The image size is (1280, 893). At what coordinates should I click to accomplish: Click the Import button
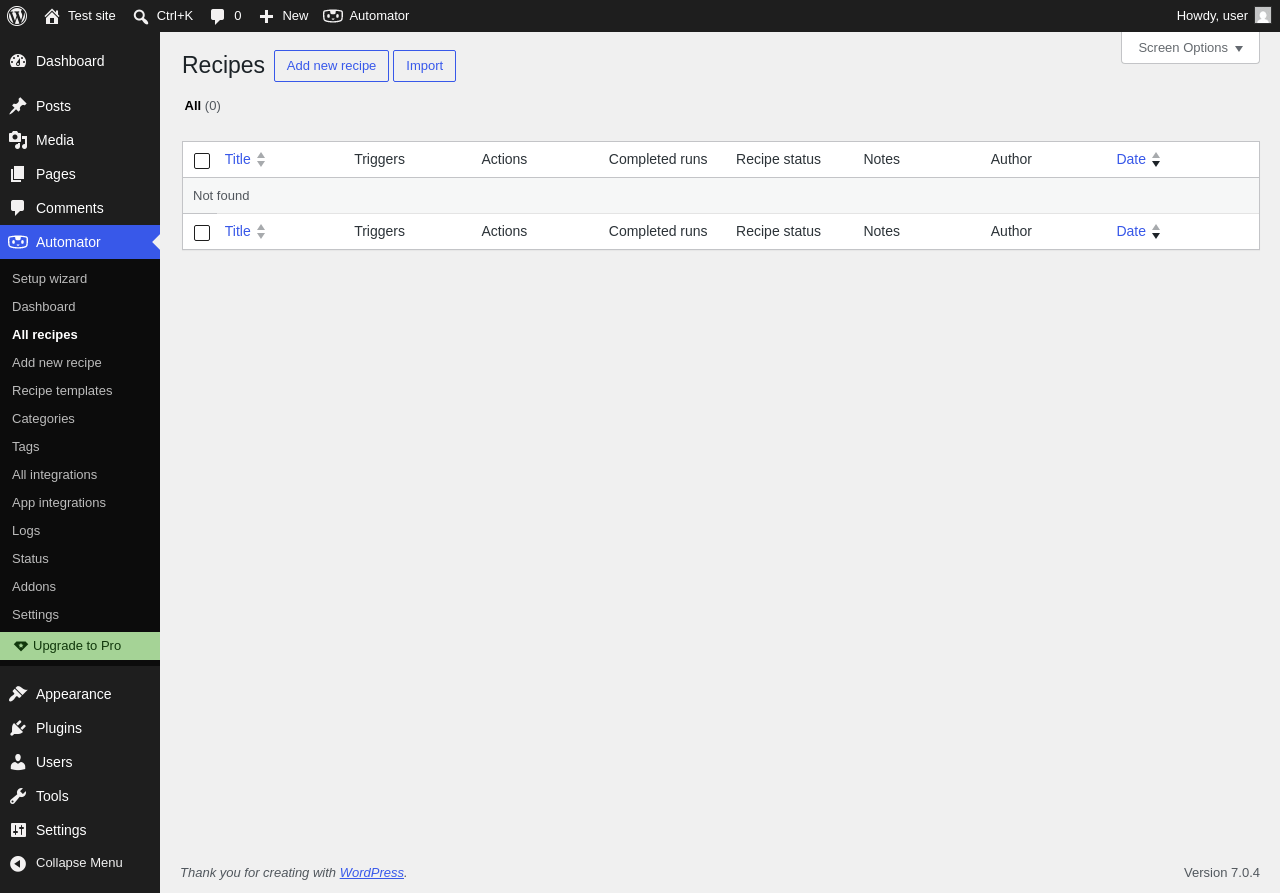click(x=424, y=66)
